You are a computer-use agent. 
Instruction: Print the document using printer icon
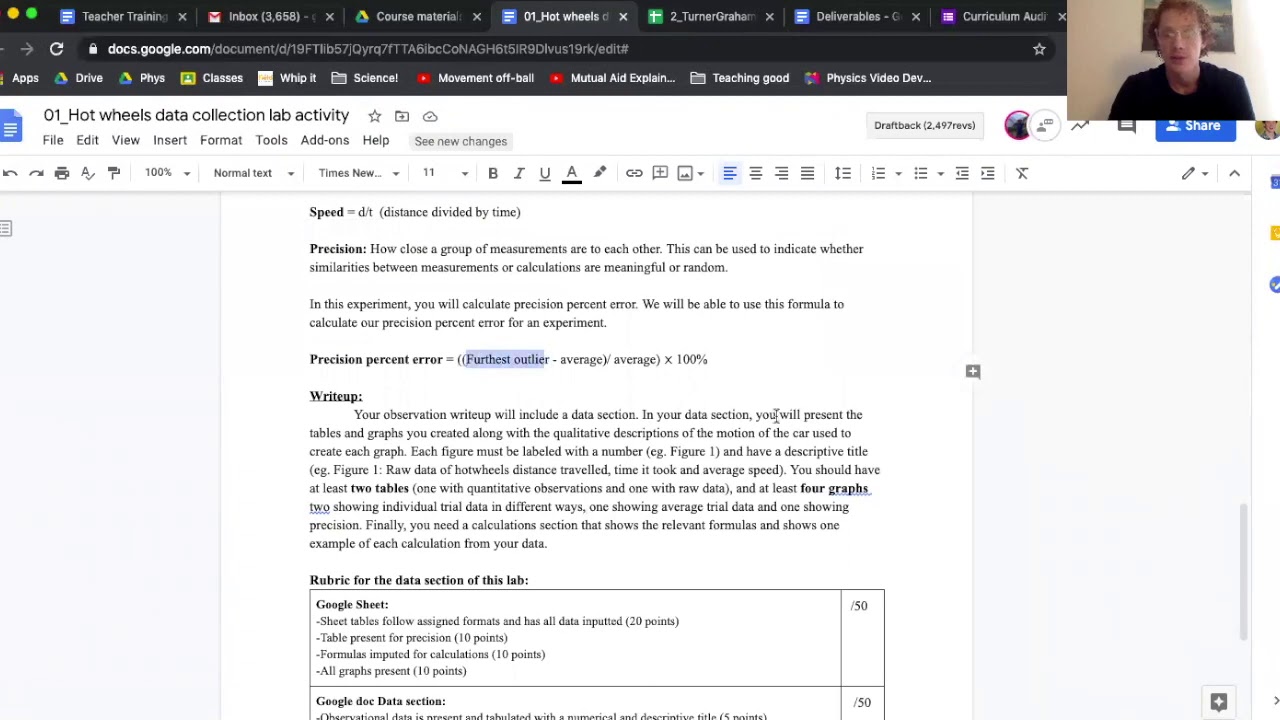(62, 173)
